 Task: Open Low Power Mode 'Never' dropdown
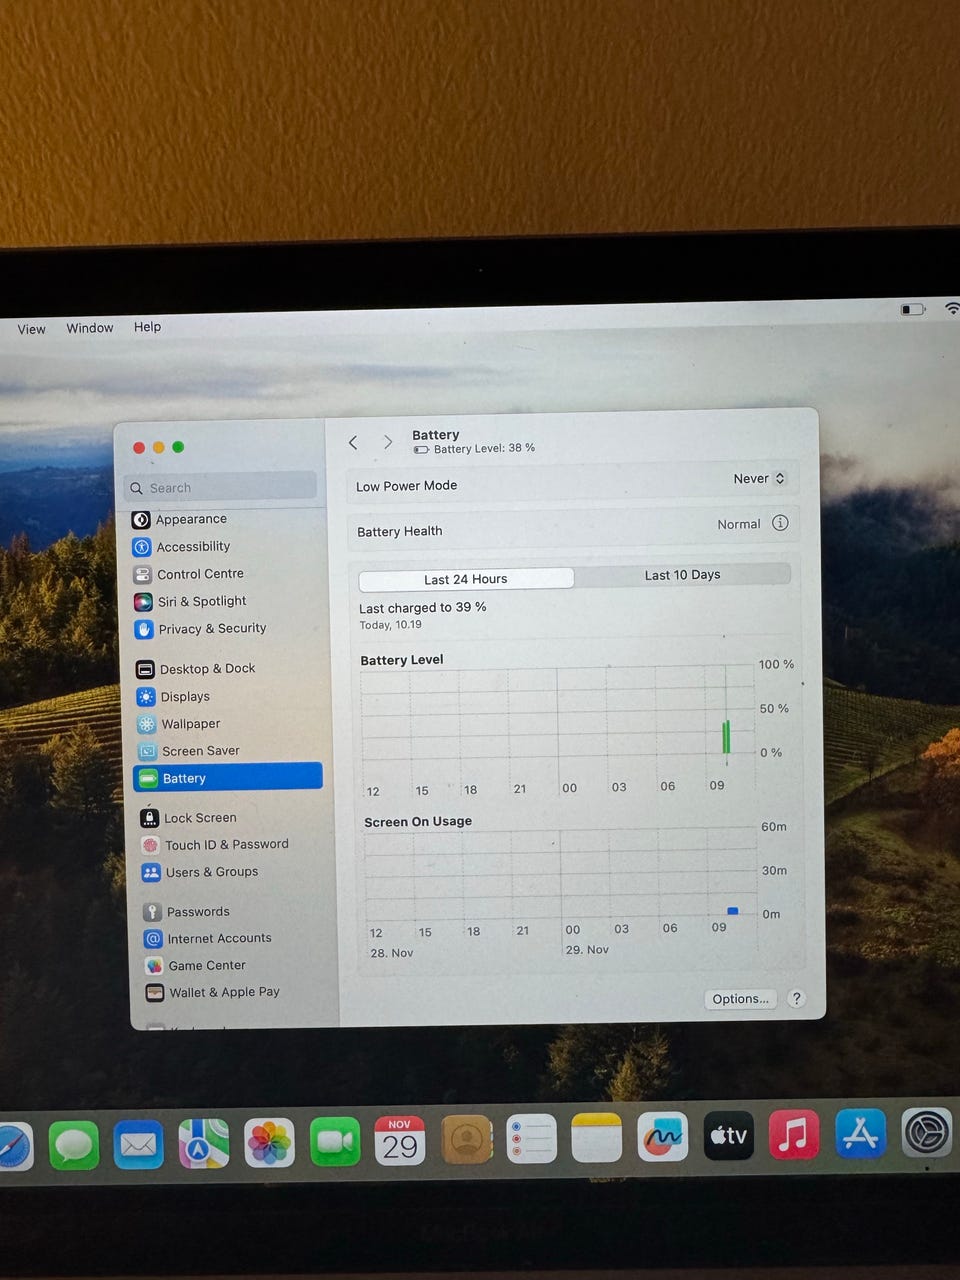click(760, 479)
